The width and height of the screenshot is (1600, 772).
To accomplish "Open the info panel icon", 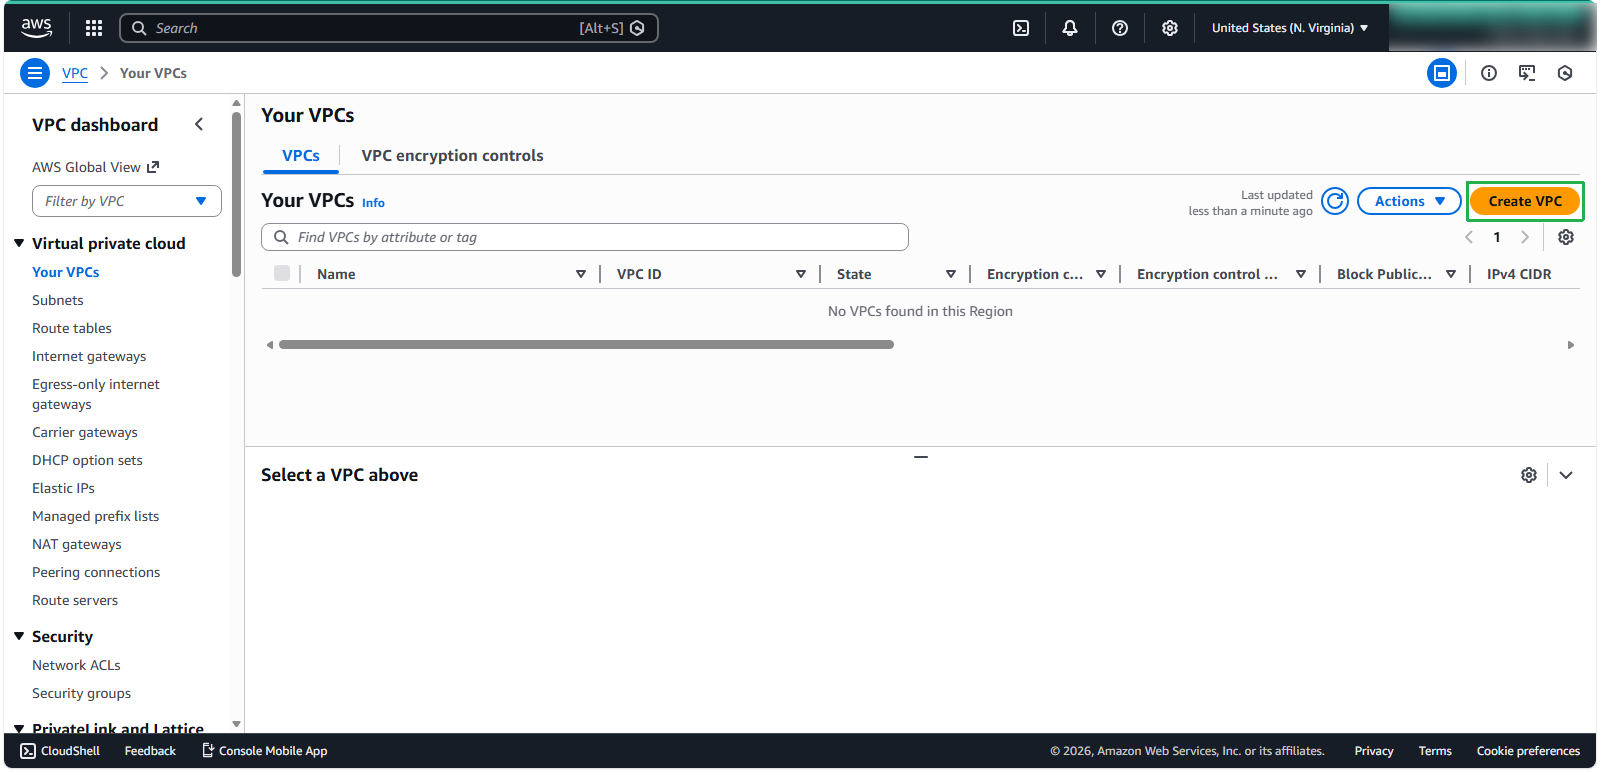I will point(1489,73).
